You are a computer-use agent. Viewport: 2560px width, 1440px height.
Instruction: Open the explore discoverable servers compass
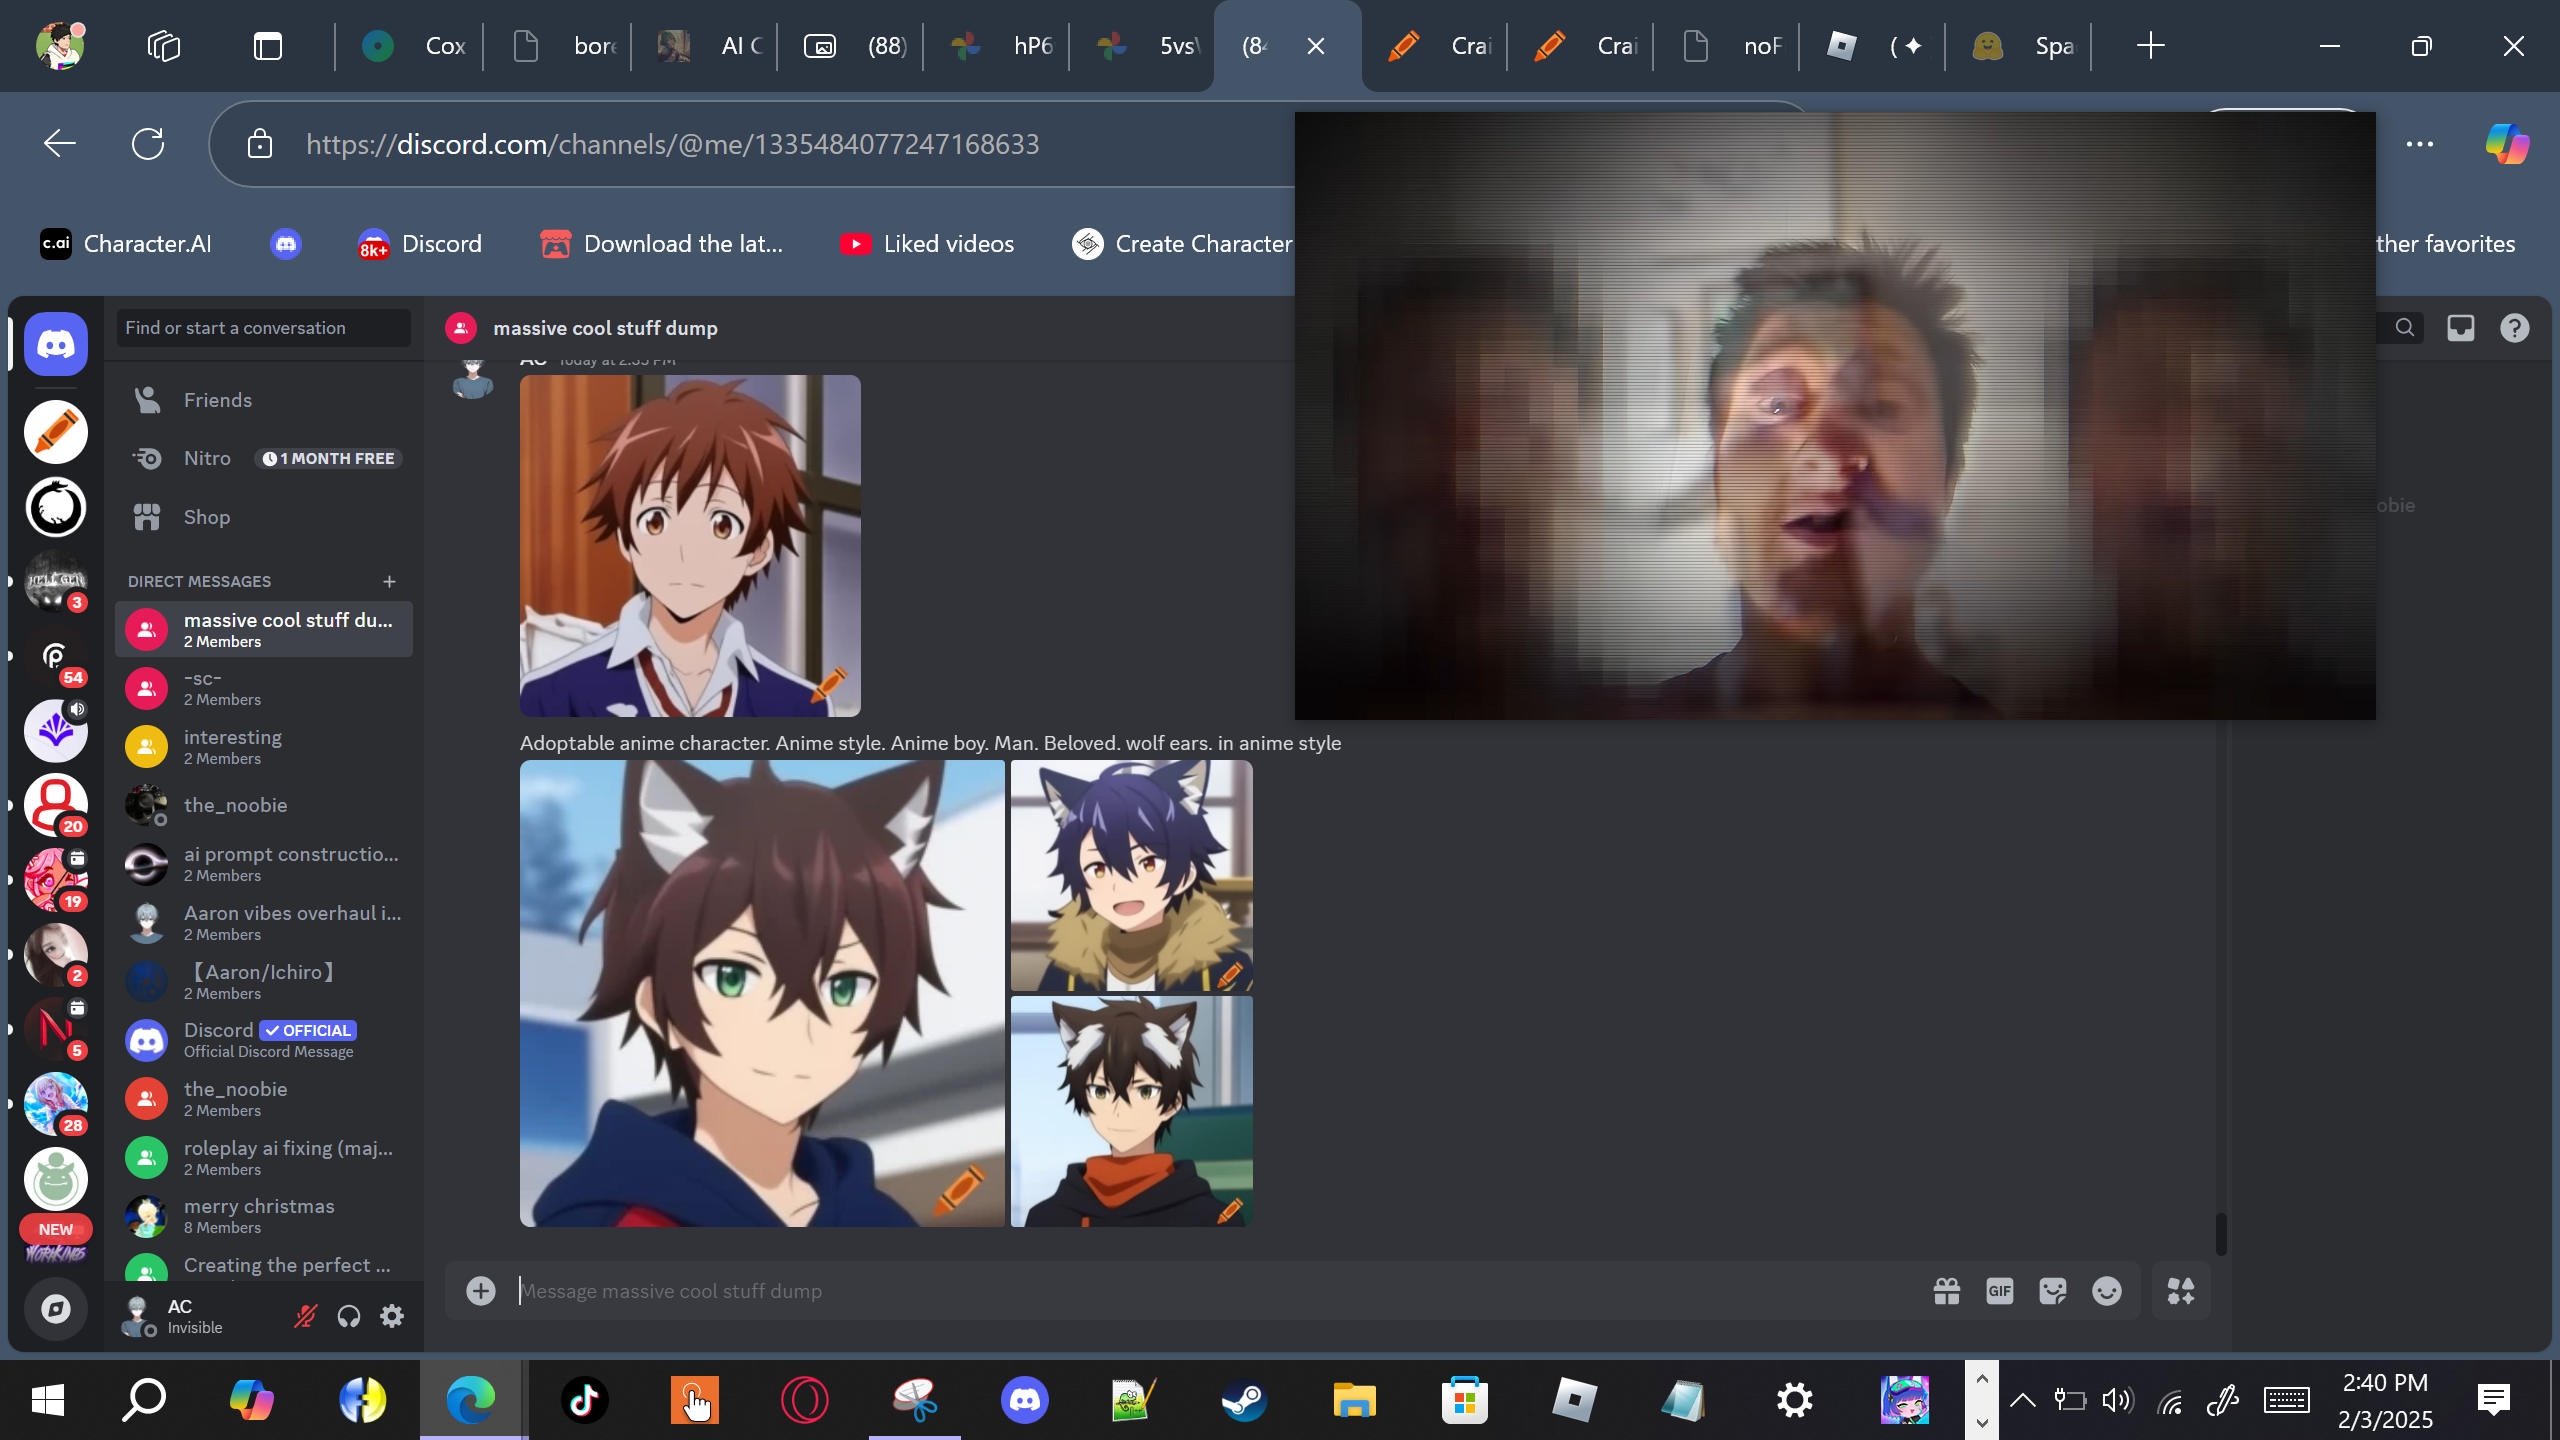[x=56, y=1309]
